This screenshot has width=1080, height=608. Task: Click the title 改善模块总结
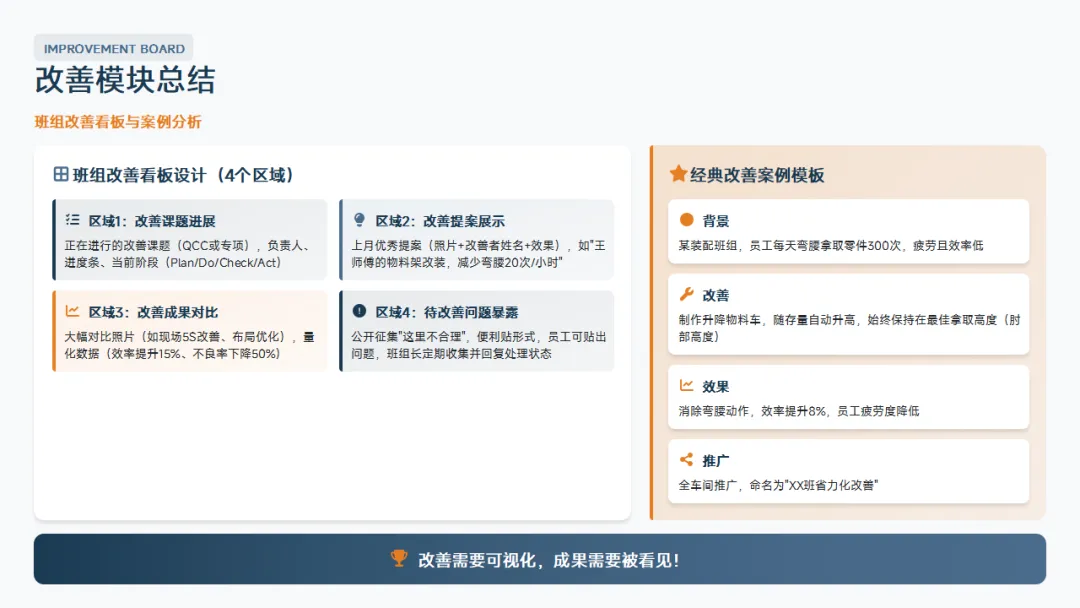click(125, 80)
